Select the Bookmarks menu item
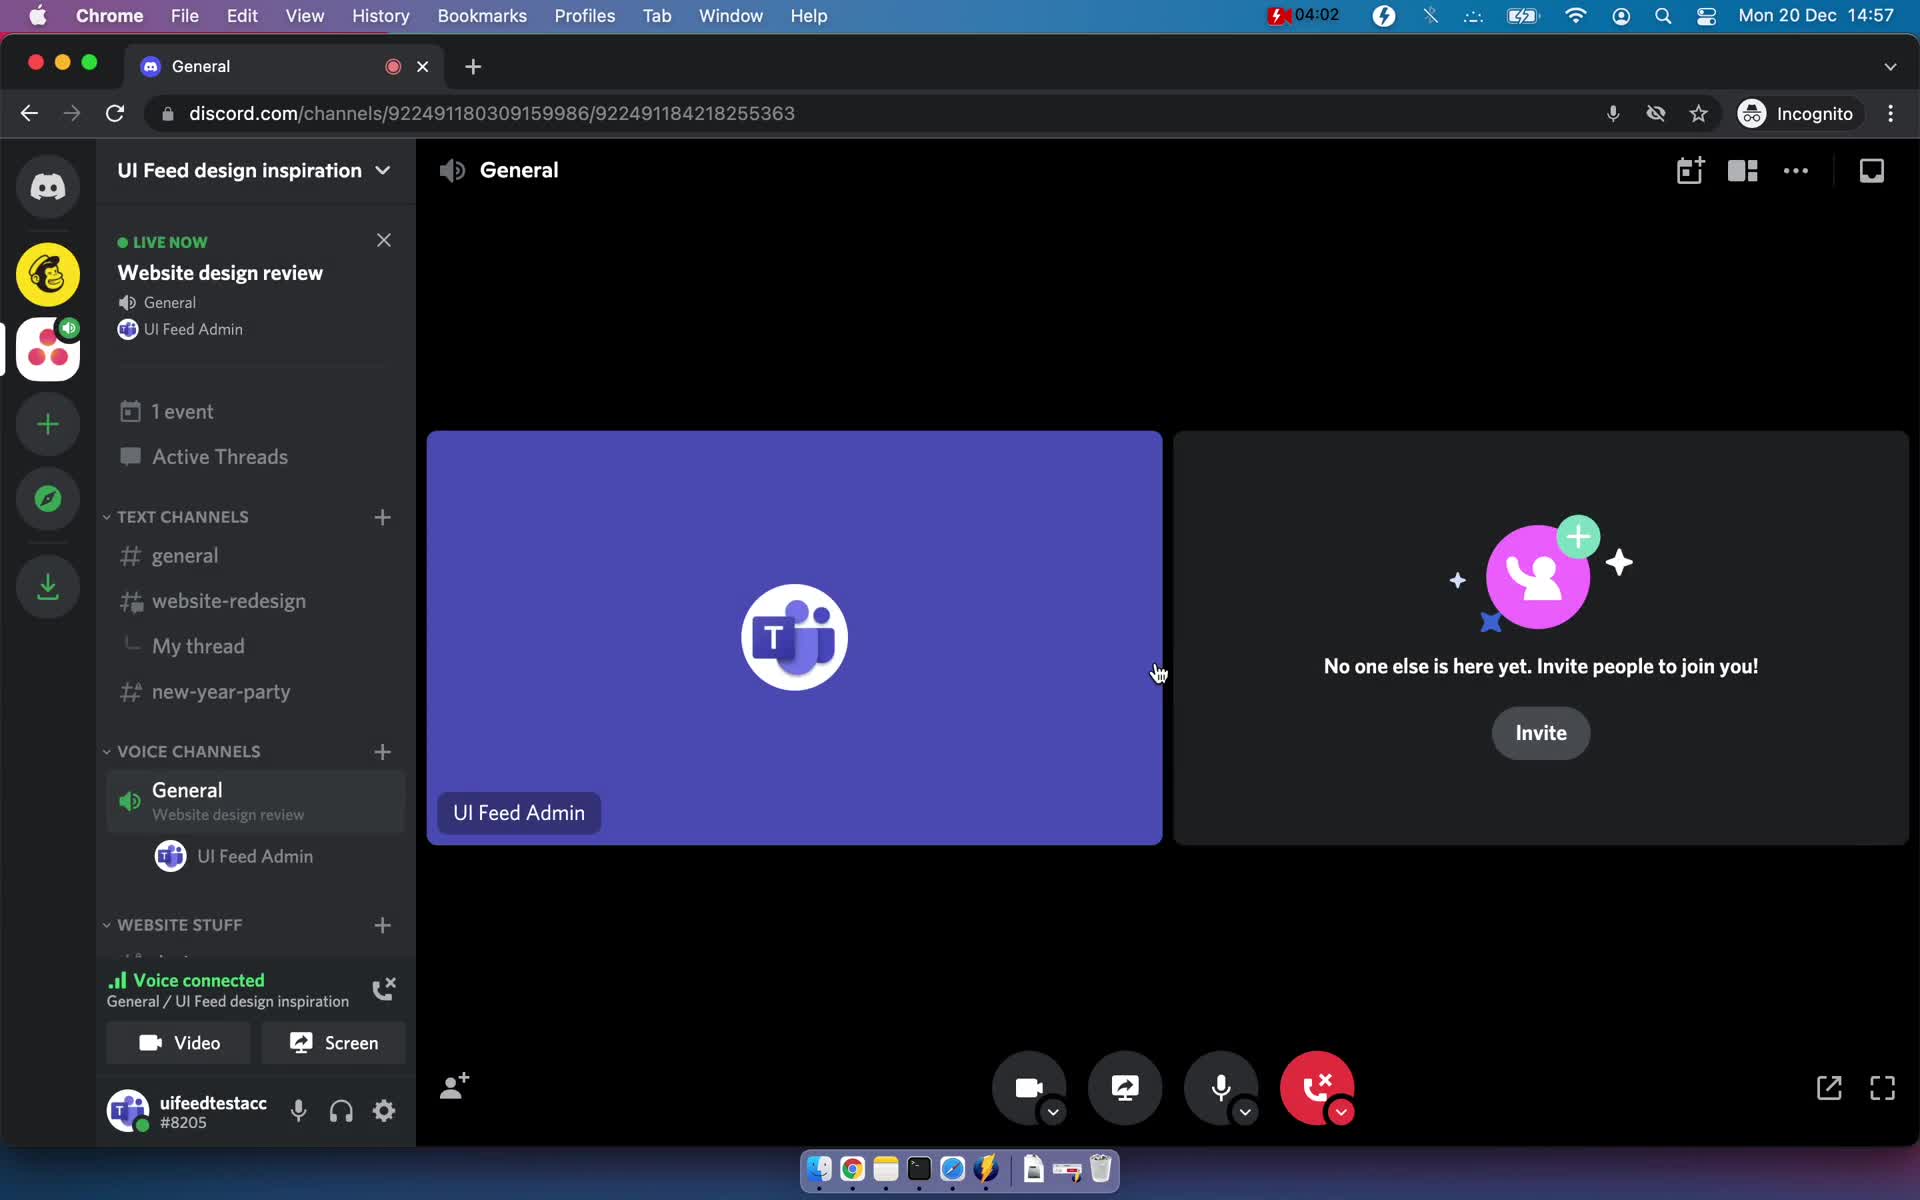 tap(480, 15)
